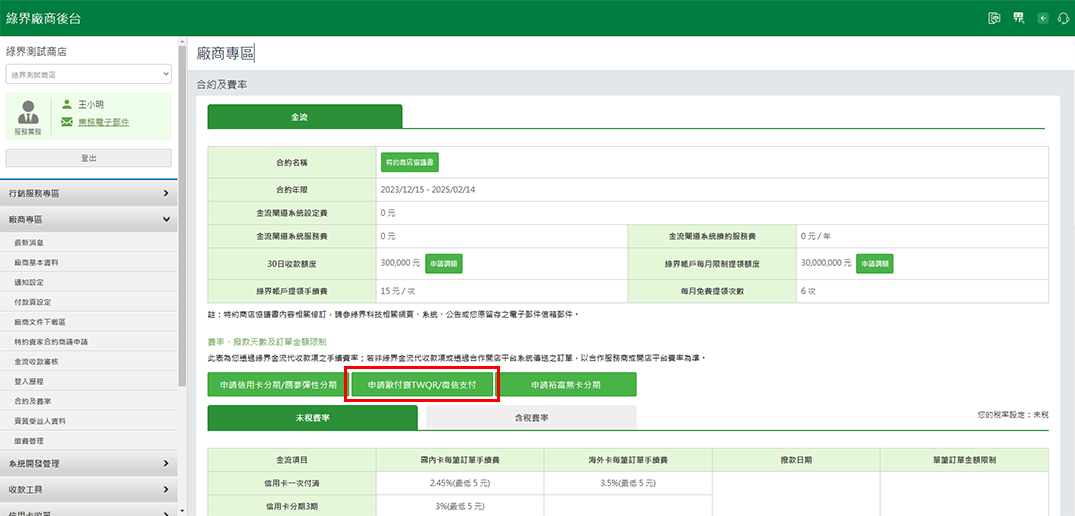The width and height of the screenshot is (1075, 516).
Task: Switch to the 含稅費率 tab
Action: pyautogui.click(x=531, y=417)
